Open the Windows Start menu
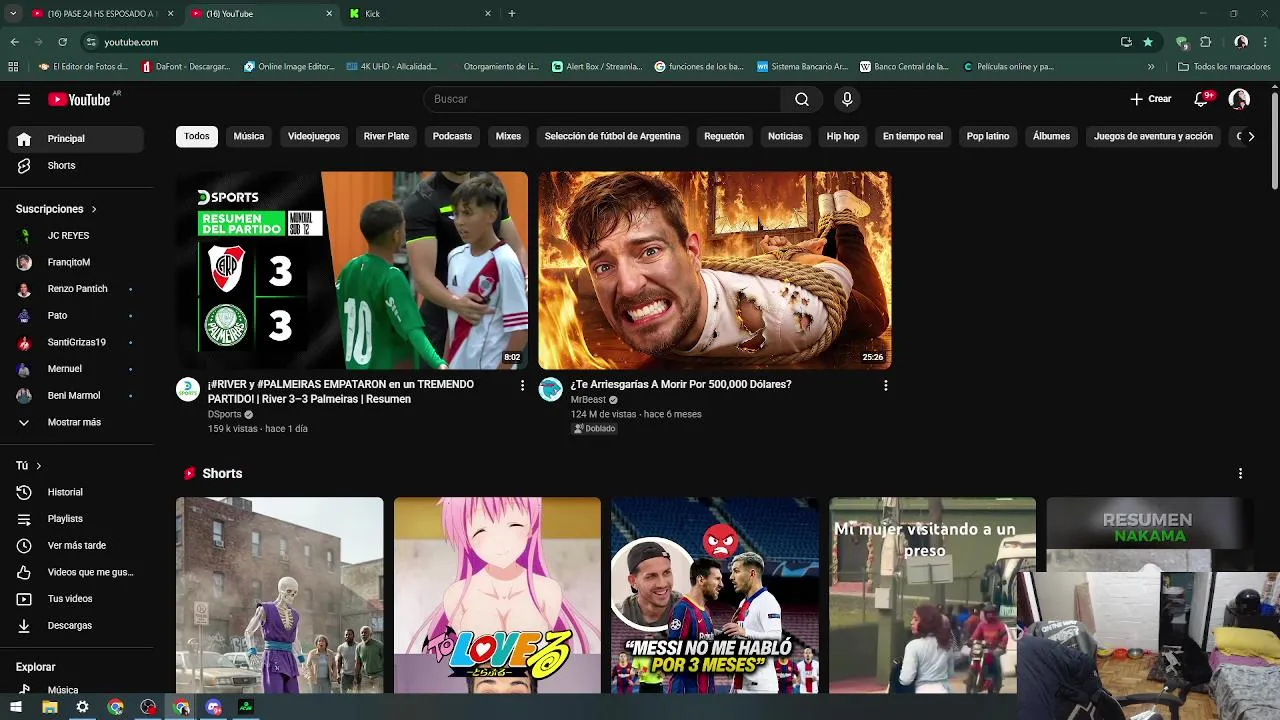Image resolution: width=1280 pixels, height=720 pixels. pos(16,707)
